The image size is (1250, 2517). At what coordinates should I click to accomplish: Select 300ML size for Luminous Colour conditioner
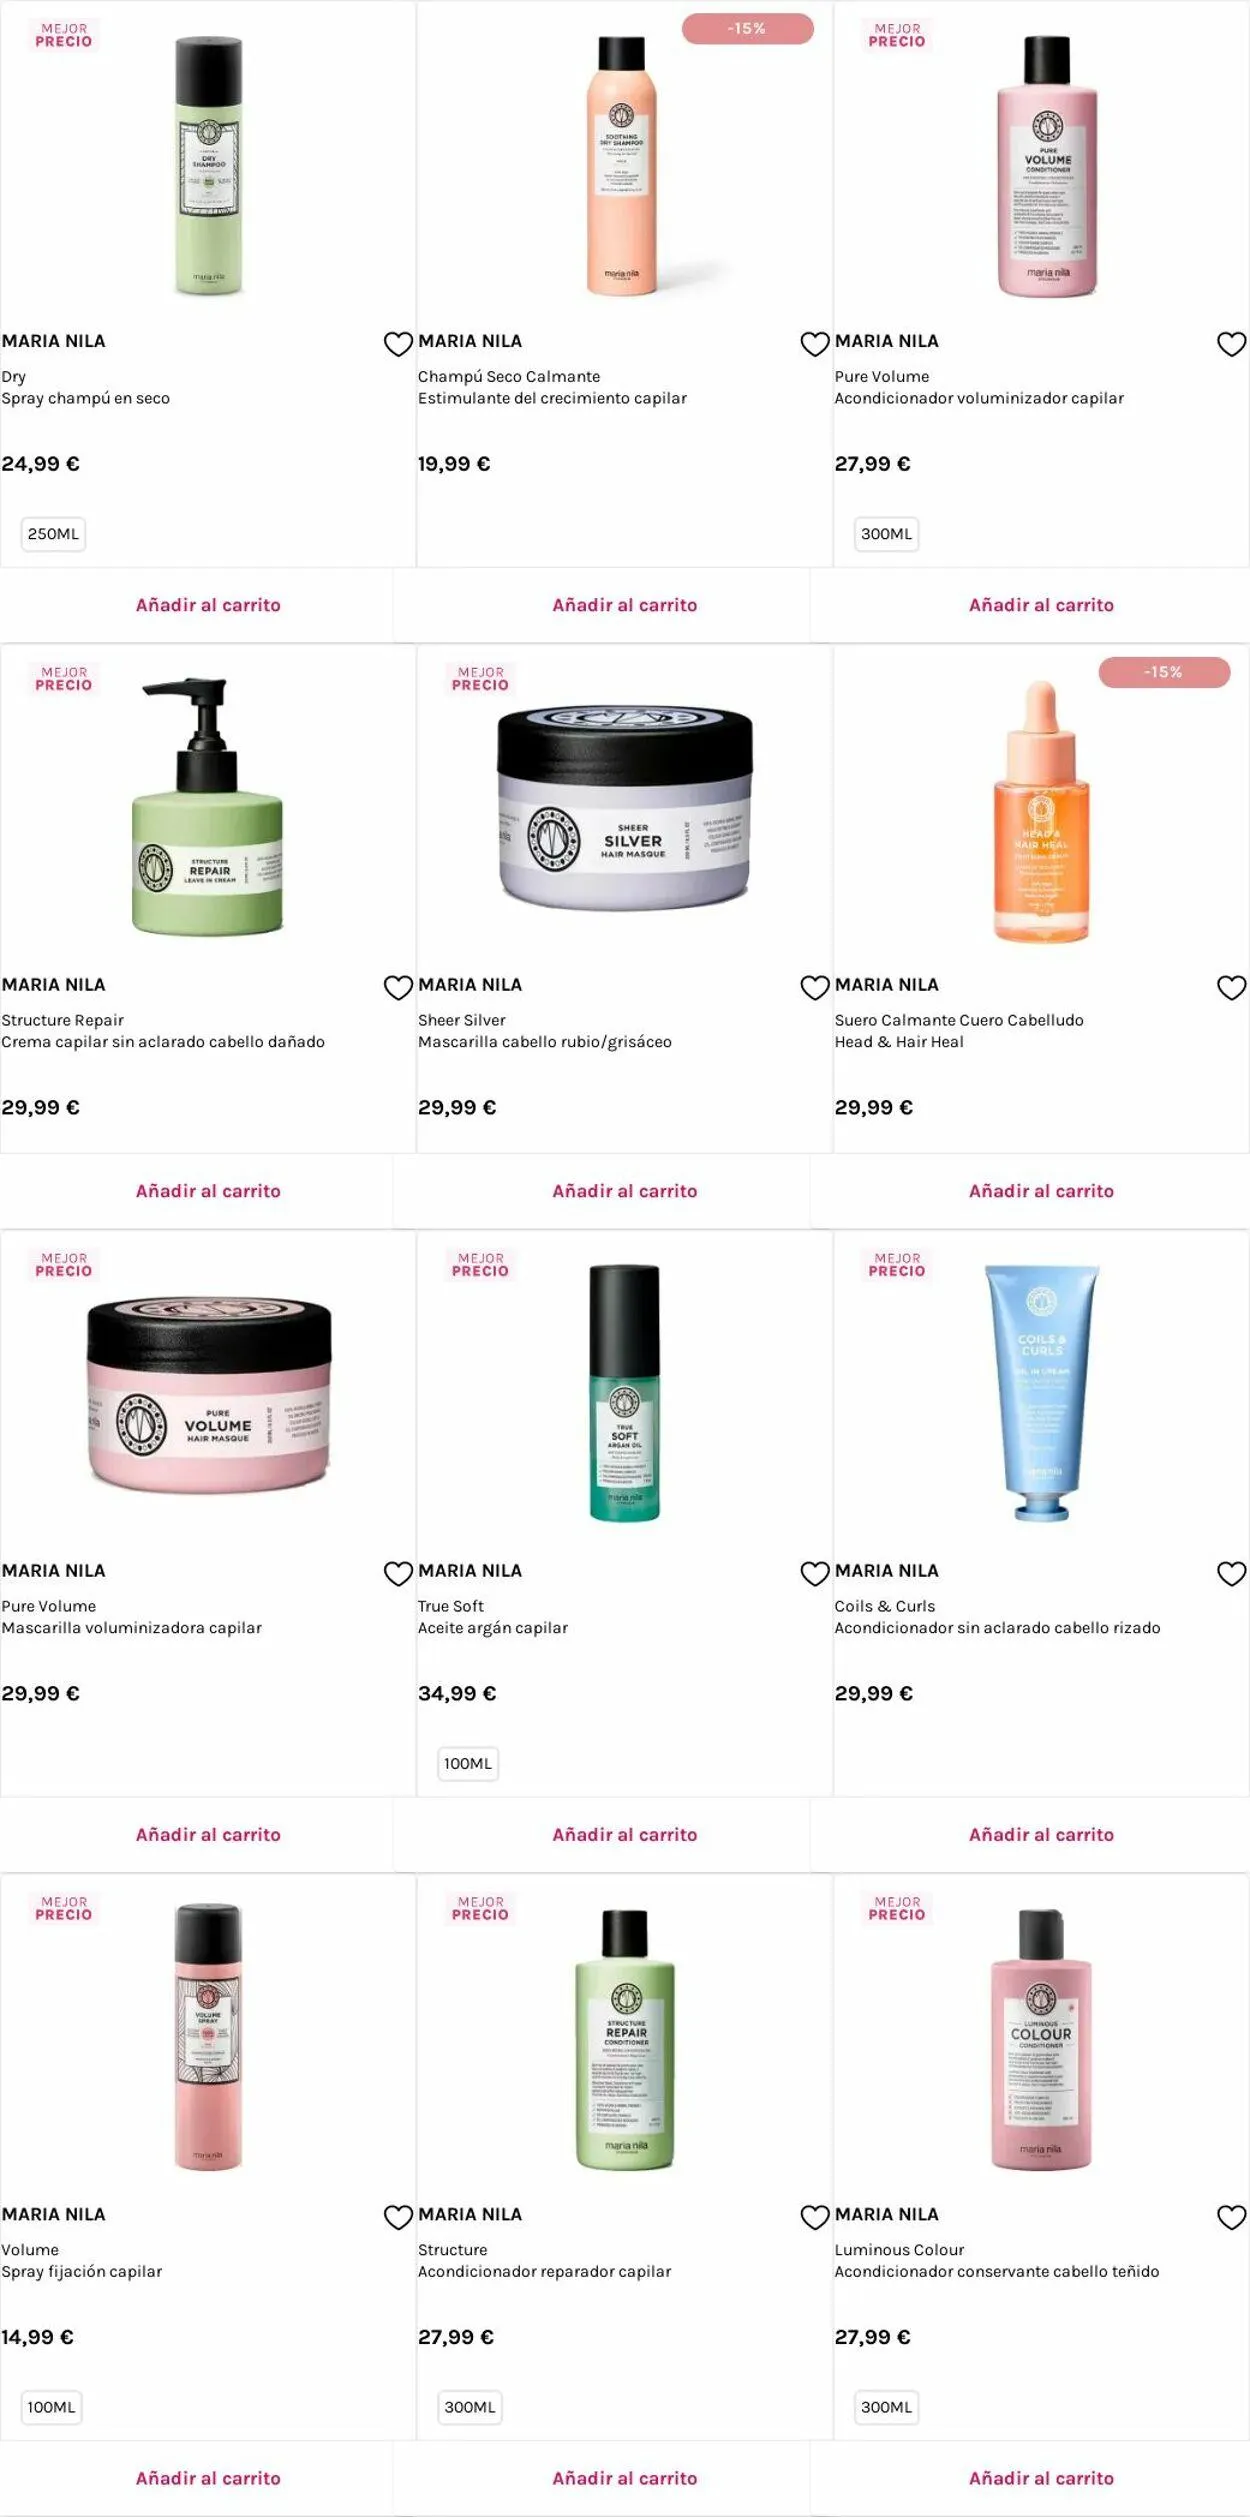pyautogui.click(x=886, y=2407)
